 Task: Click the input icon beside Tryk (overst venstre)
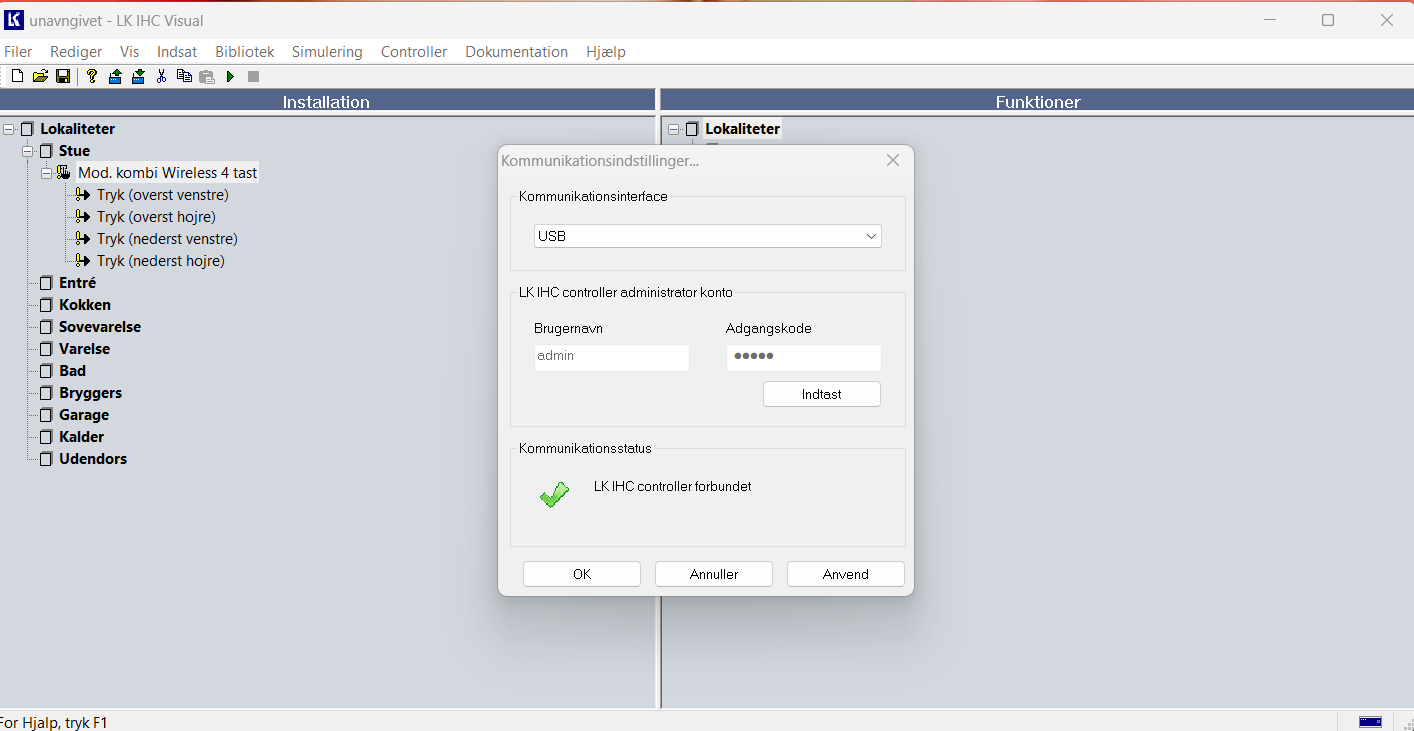[x=83, y=195]
